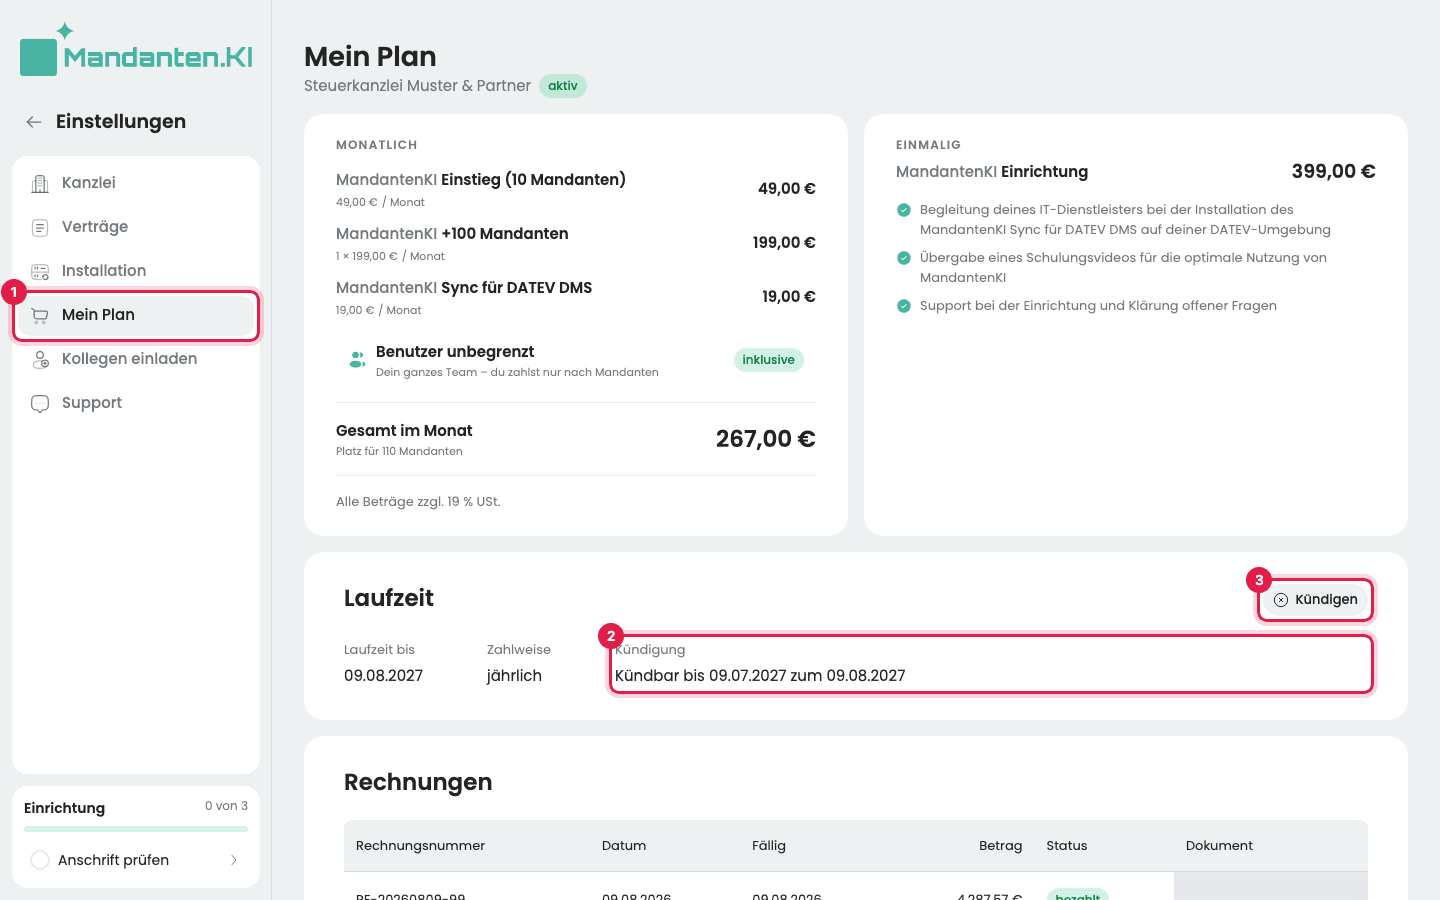The height and width of the screenshot is (900, 1440).
Task: Click the Mein Plan cart icon
Action: point(40,315)
